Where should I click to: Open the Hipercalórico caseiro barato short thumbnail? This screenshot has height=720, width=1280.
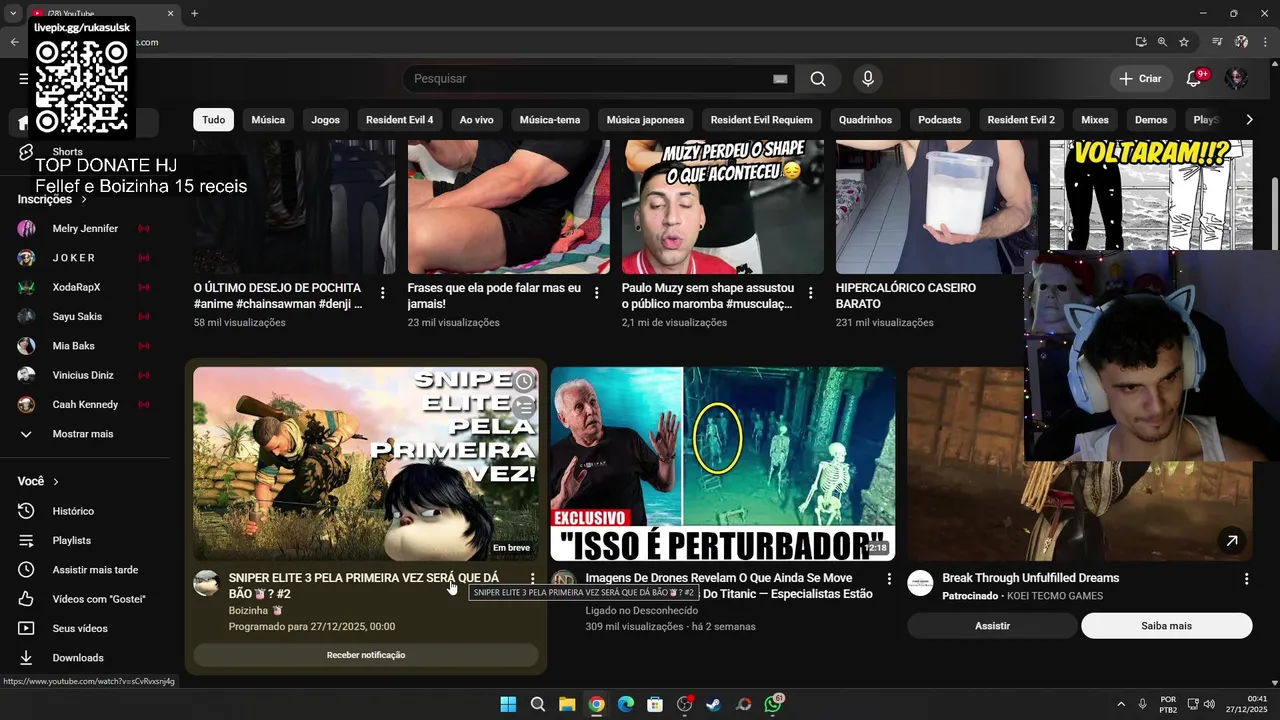937,207
